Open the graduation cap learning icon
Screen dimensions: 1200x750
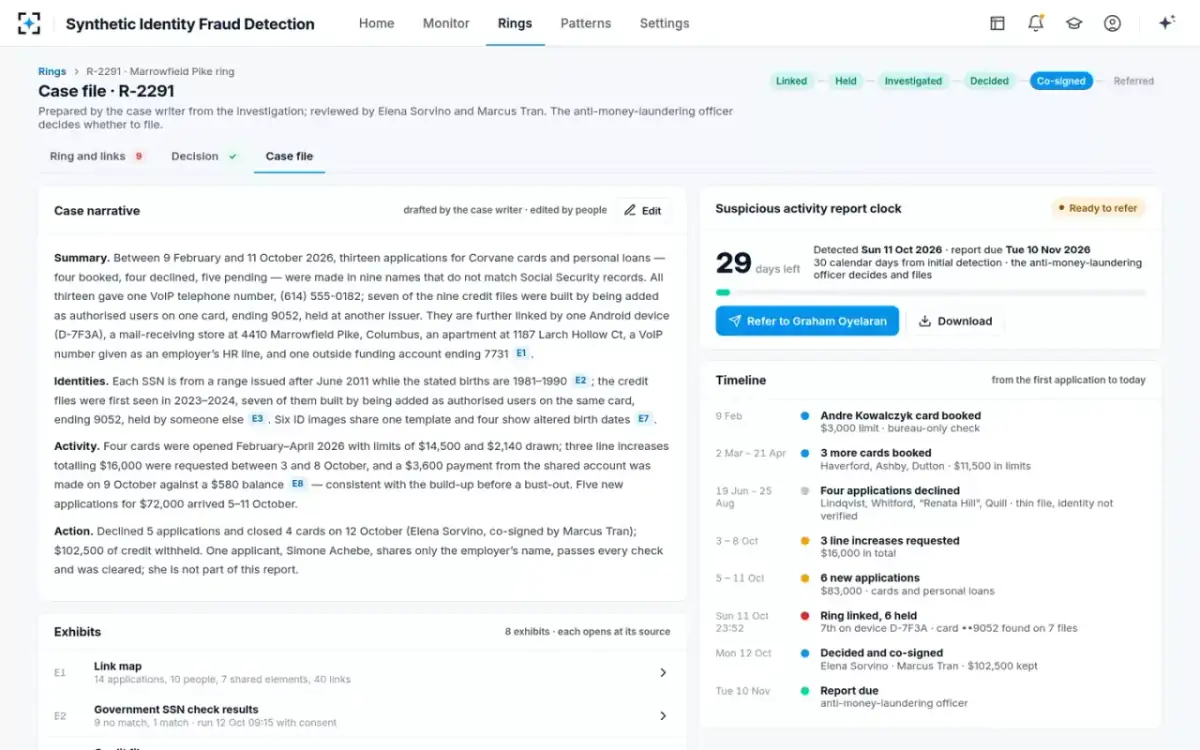click(x=1074, y=23)
